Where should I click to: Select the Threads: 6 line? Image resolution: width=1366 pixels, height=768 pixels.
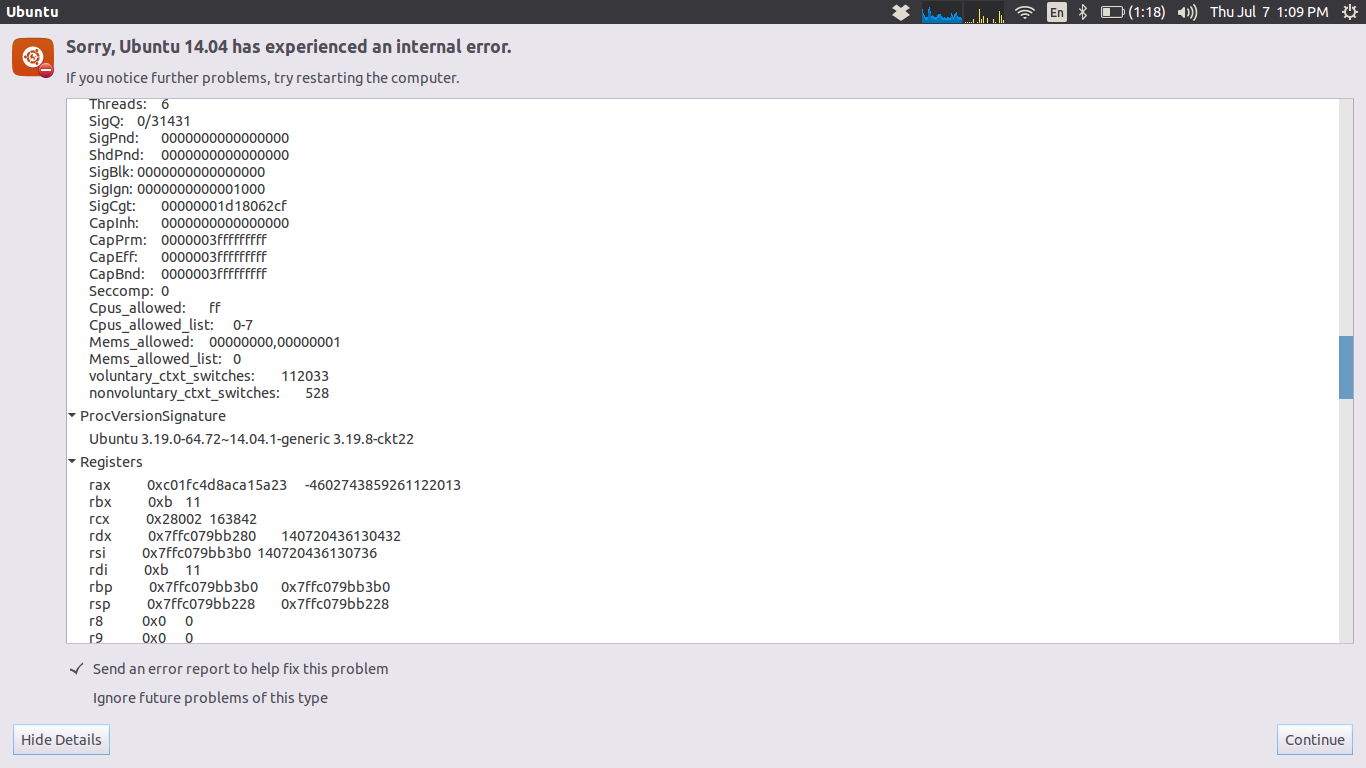tap(129, 104)
